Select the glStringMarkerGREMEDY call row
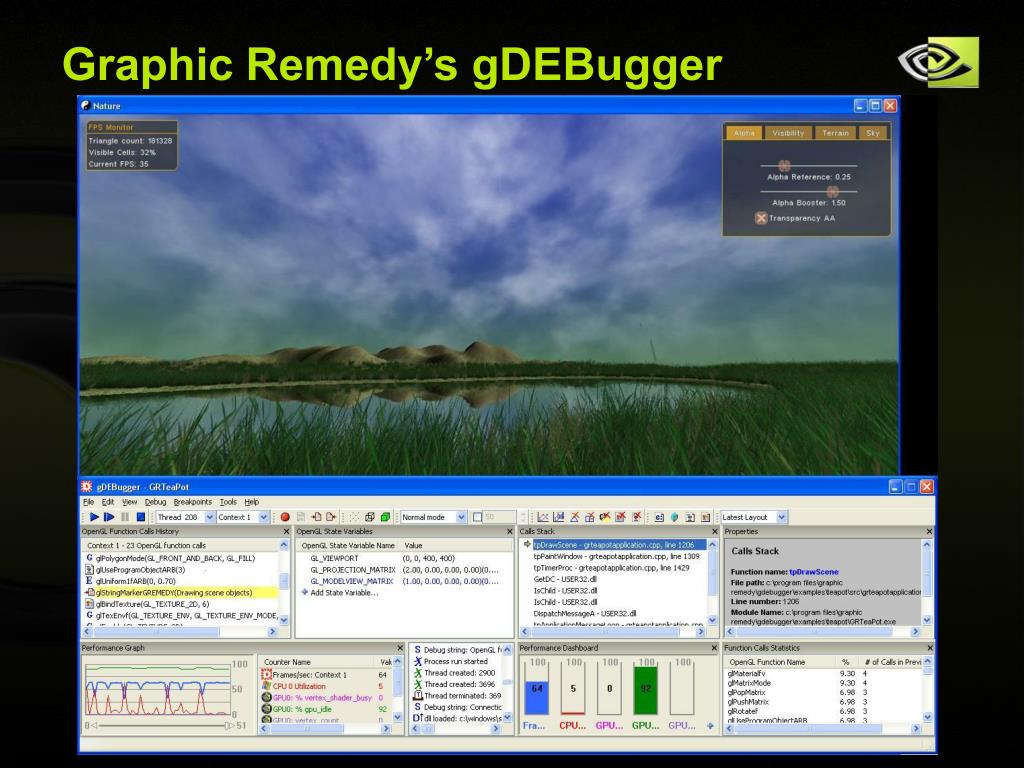 click(x=182, y=593)
